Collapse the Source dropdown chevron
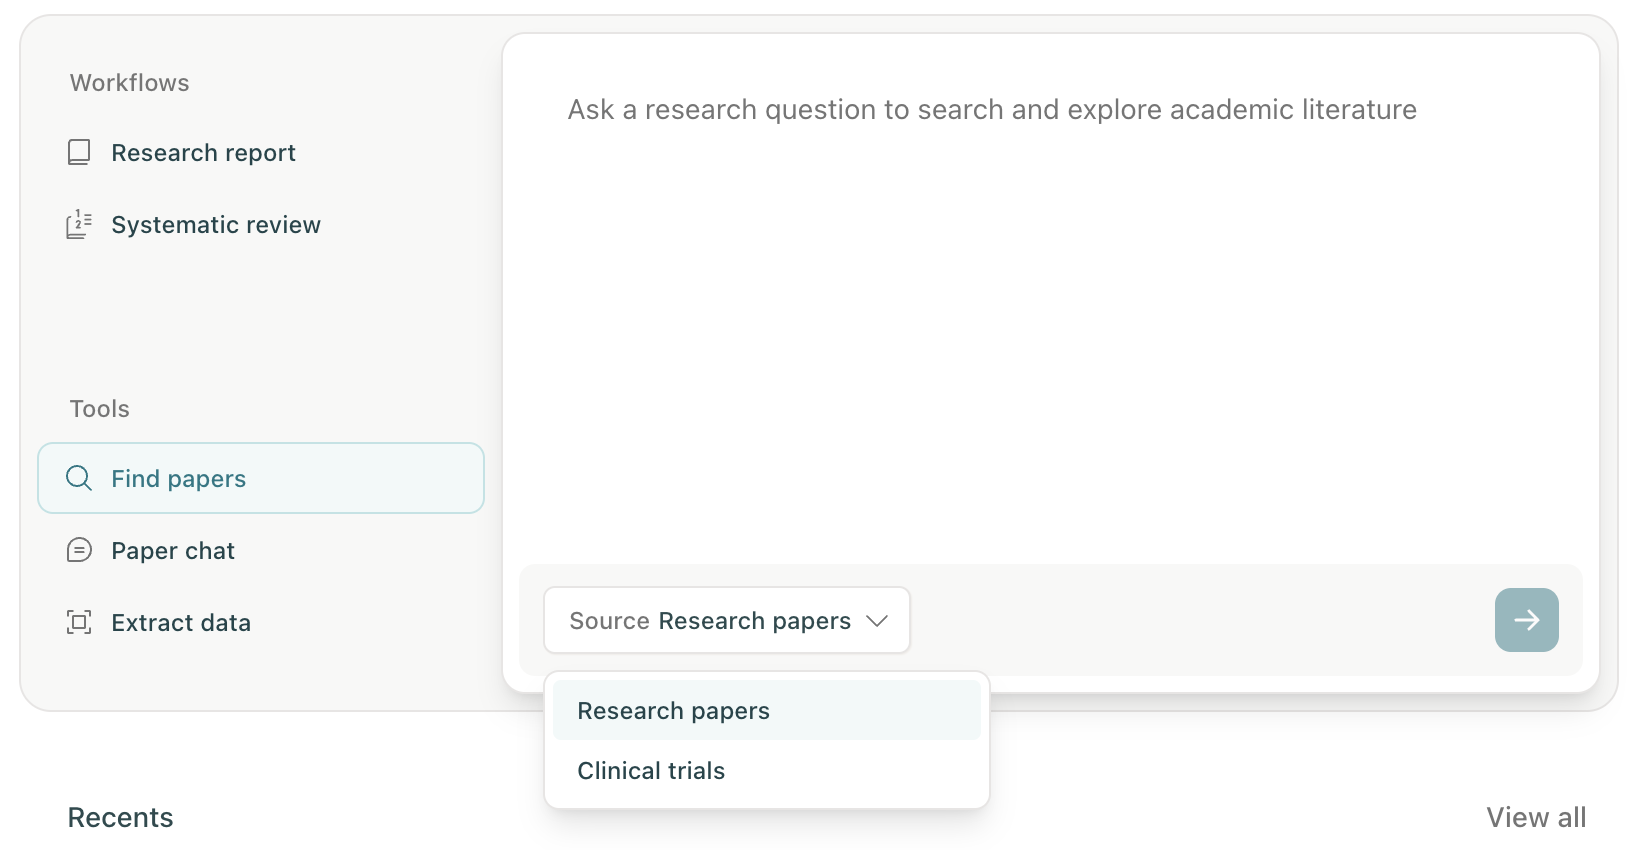The height and width of the screenshot is (850, 1646). point(877,621)
